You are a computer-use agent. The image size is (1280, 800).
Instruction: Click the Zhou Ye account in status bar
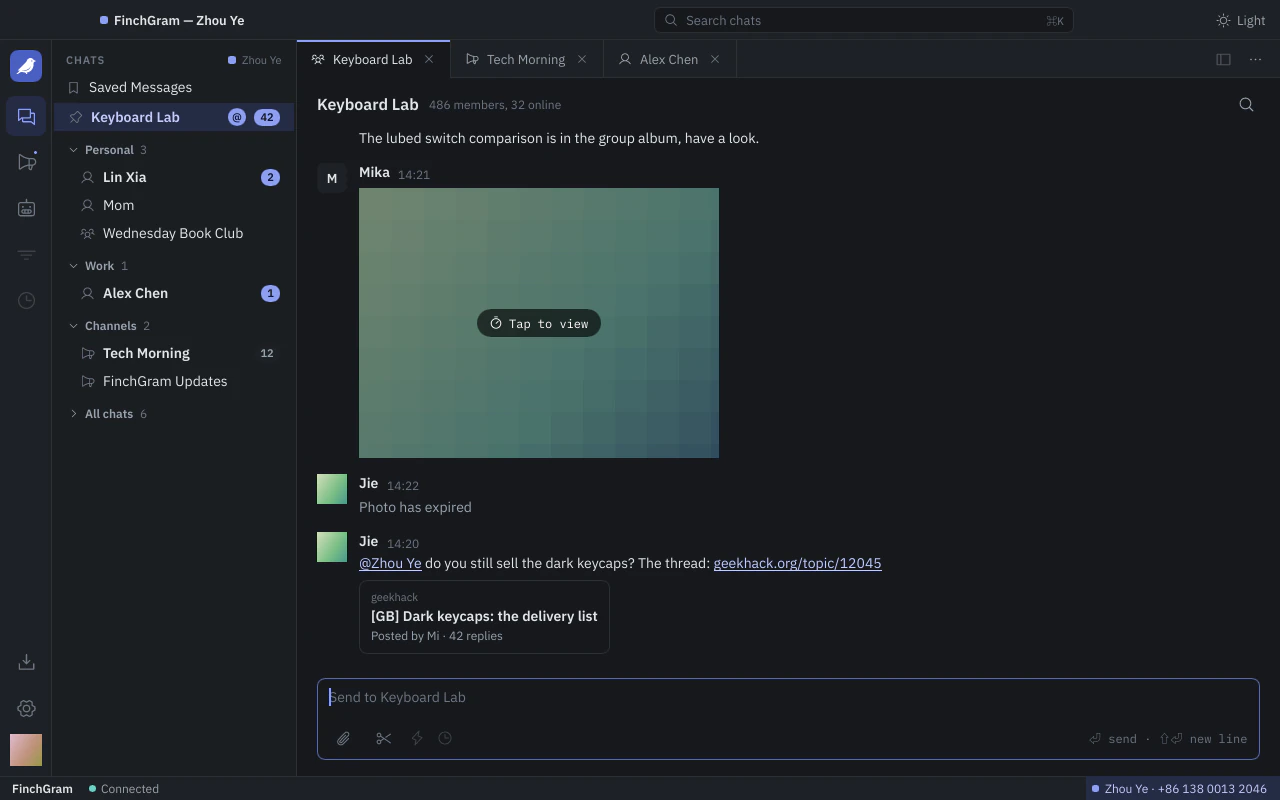[x=1179, y=789]
